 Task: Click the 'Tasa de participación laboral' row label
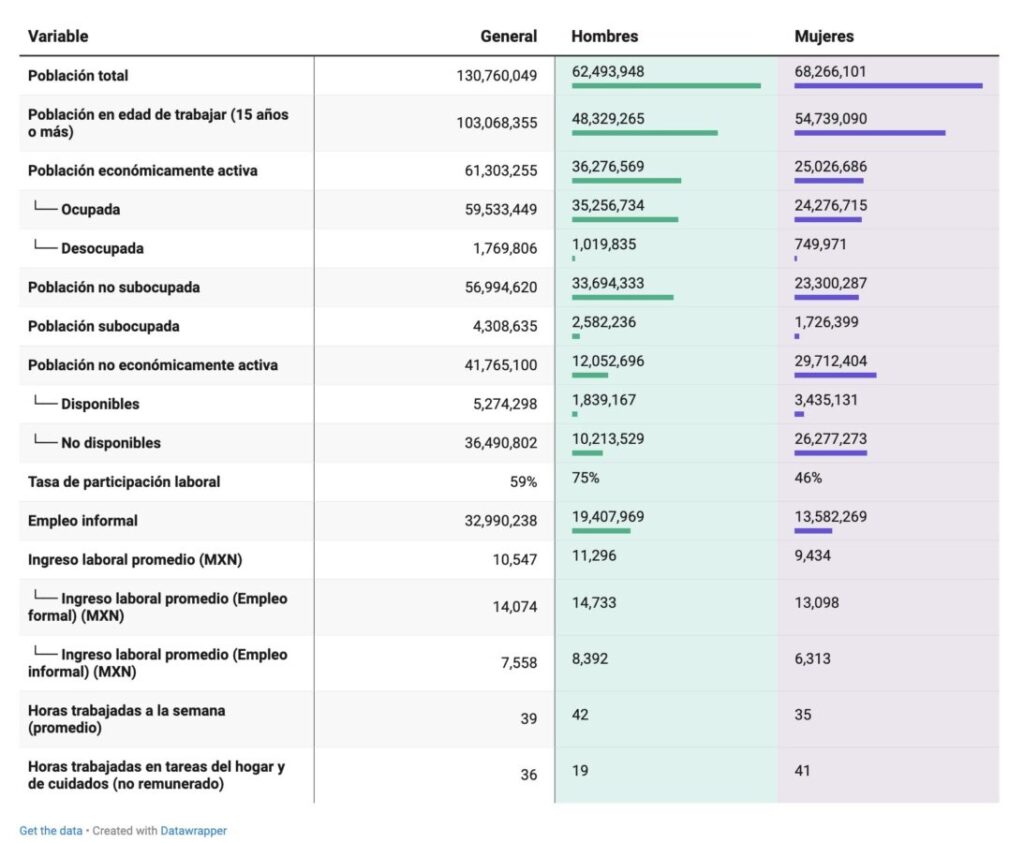124,482
